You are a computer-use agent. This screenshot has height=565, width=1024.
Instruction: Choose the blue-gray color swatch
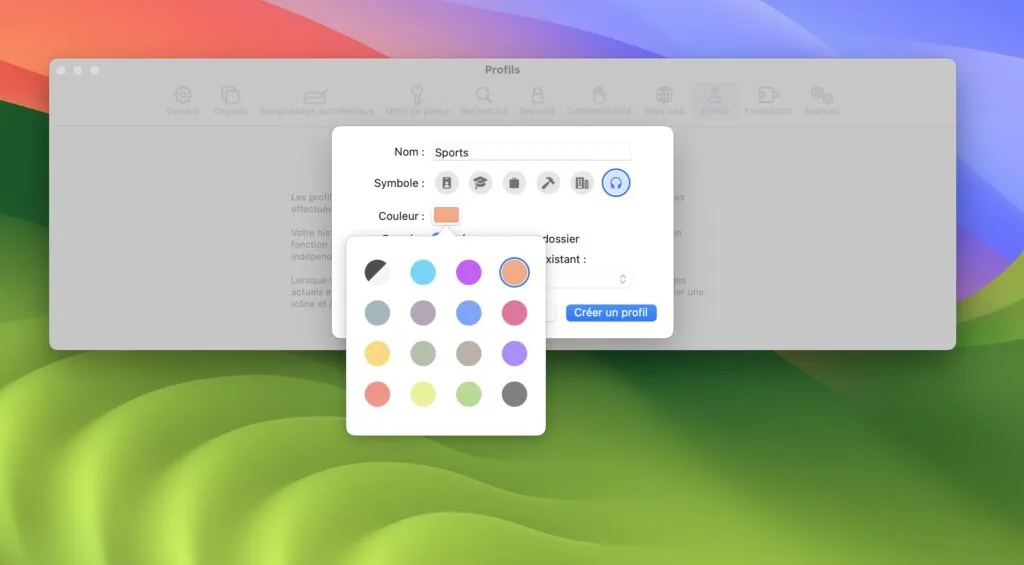coord(377,313)
